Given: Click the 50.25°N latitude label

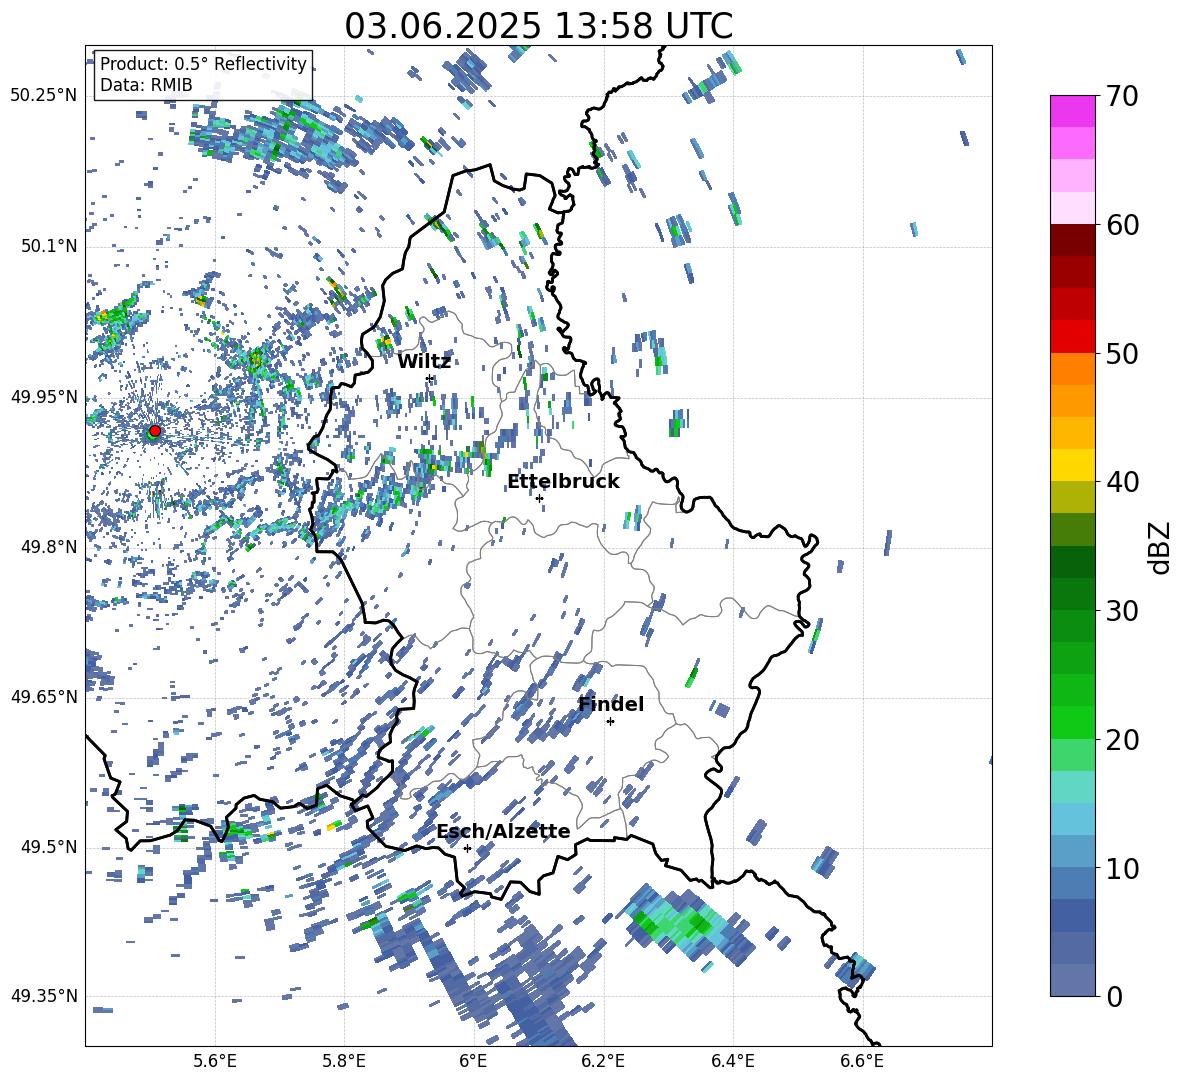Looking at the screenshot, I should pyautogui.click(x=44, y=96).
